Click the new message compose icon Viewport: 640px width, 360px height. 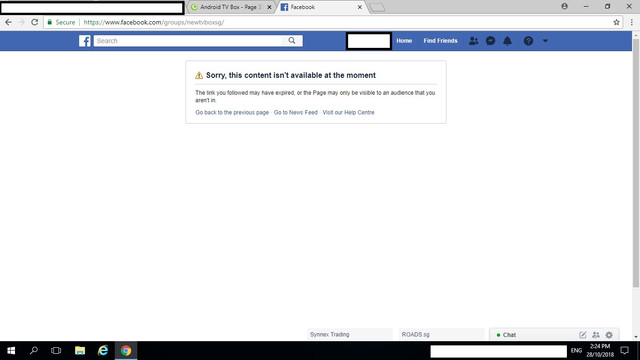tap(582, 335)
